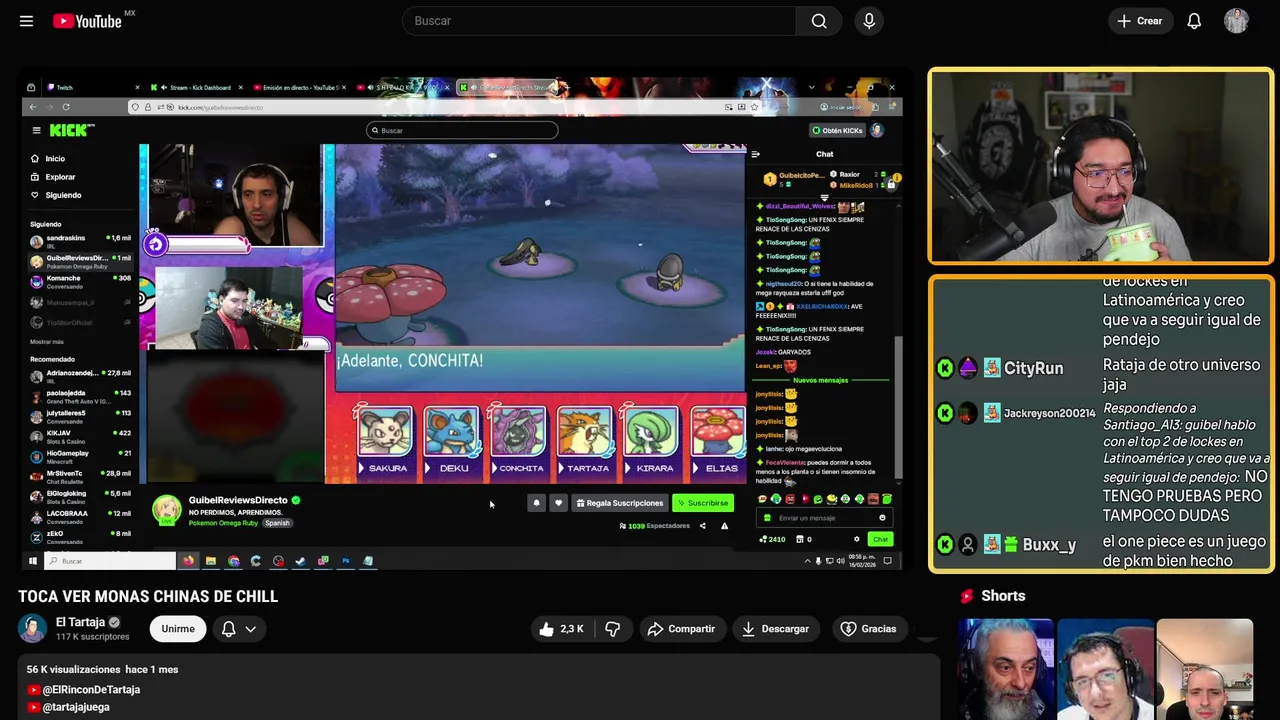This screenshot has width=1280, height=720.
Task: Switch to Emisión en directo YouTube tab
Action: tap(298, 87)
